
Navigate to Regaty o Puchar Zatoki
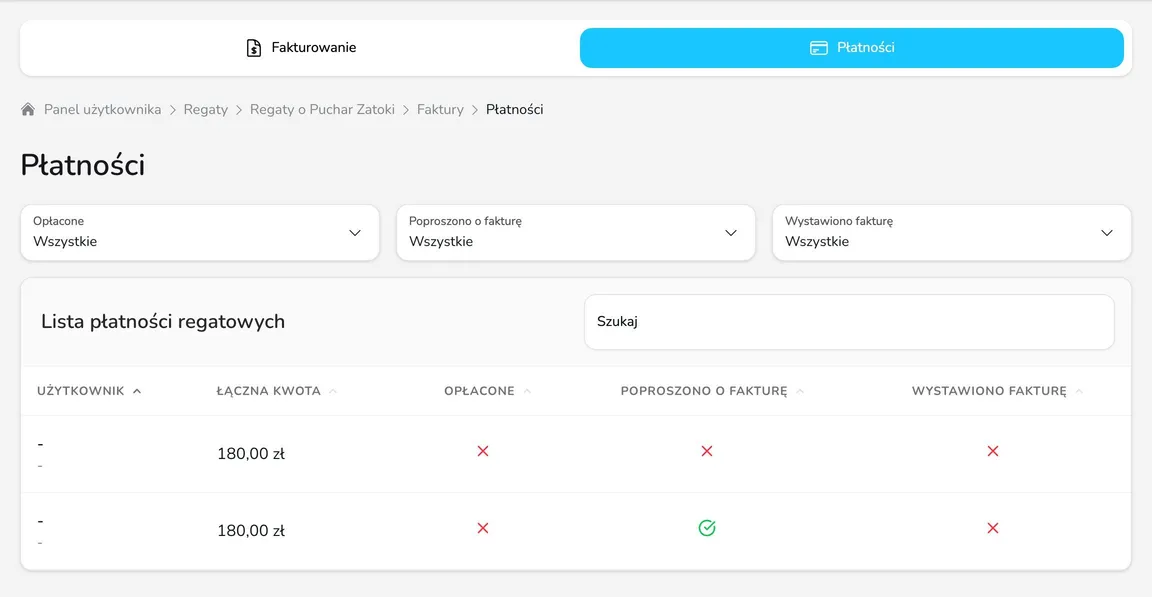(x=322, y=109)
